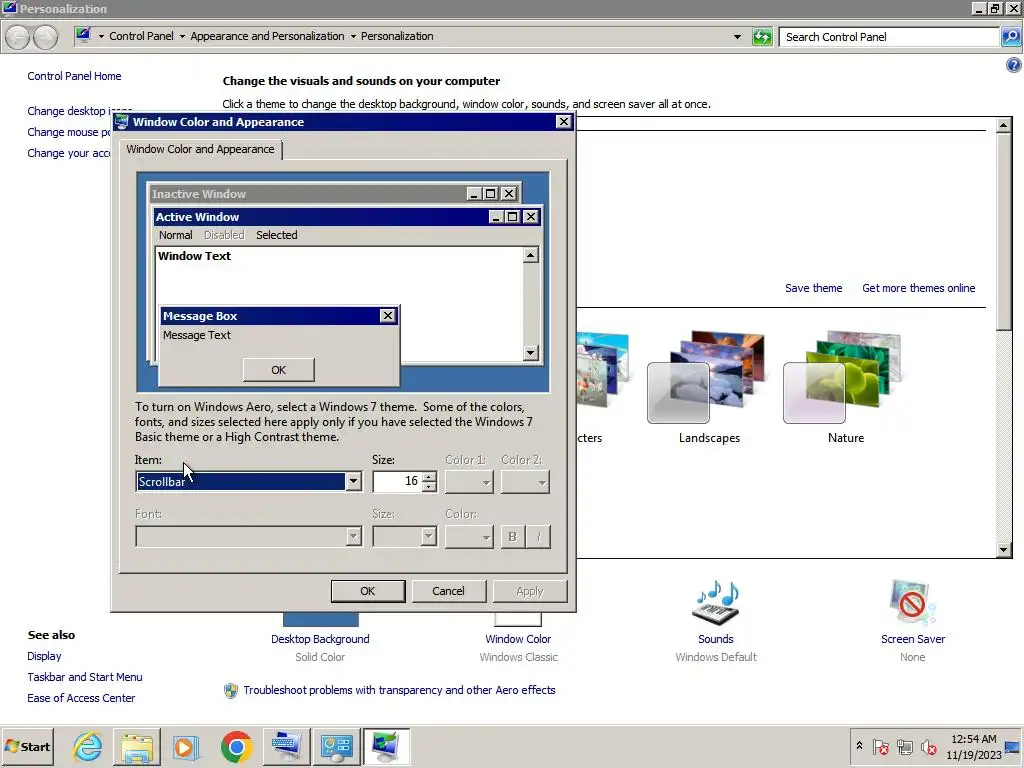Click the Personalization address bar icon
The height and width of the screenshot is (768, 1024).
point(83,35)
